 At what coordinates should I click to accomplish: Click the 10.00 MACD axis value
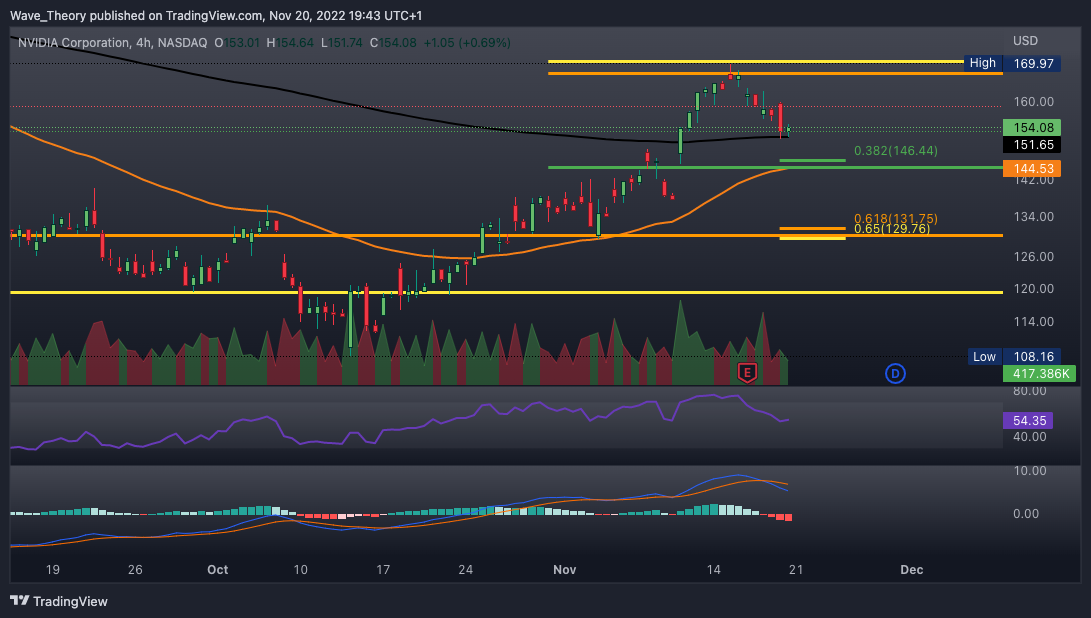[1030, 470]
